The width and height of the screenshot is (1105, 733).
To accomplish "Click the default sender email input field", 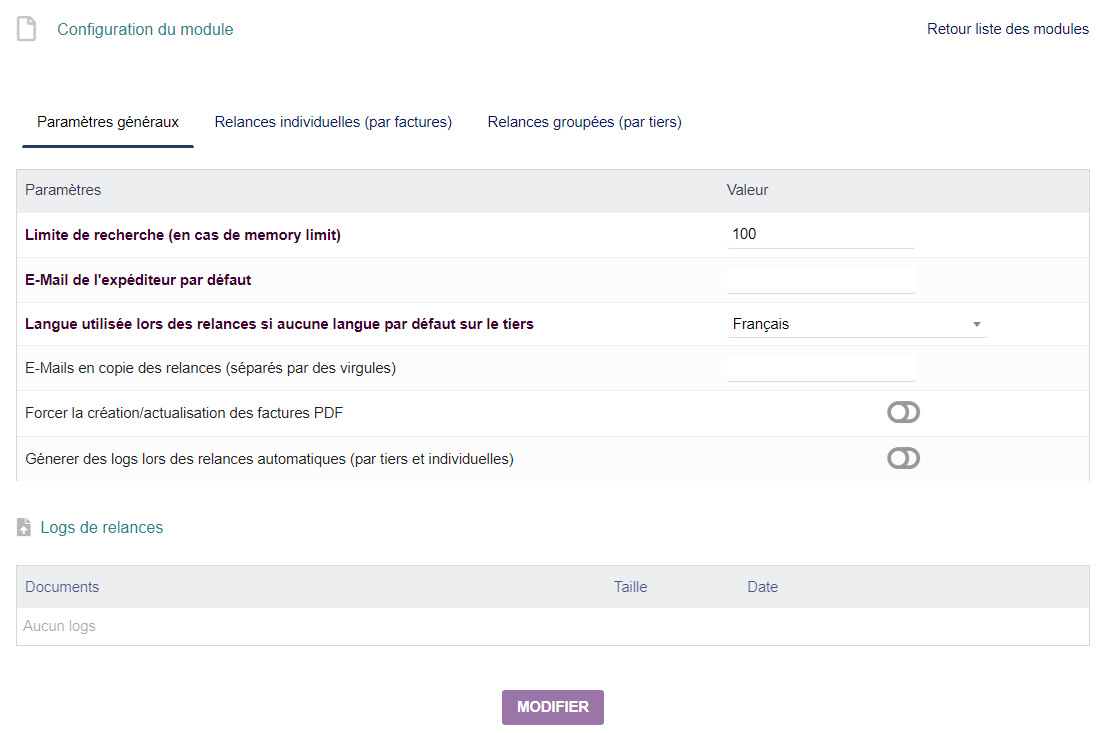I will point(820,278).
